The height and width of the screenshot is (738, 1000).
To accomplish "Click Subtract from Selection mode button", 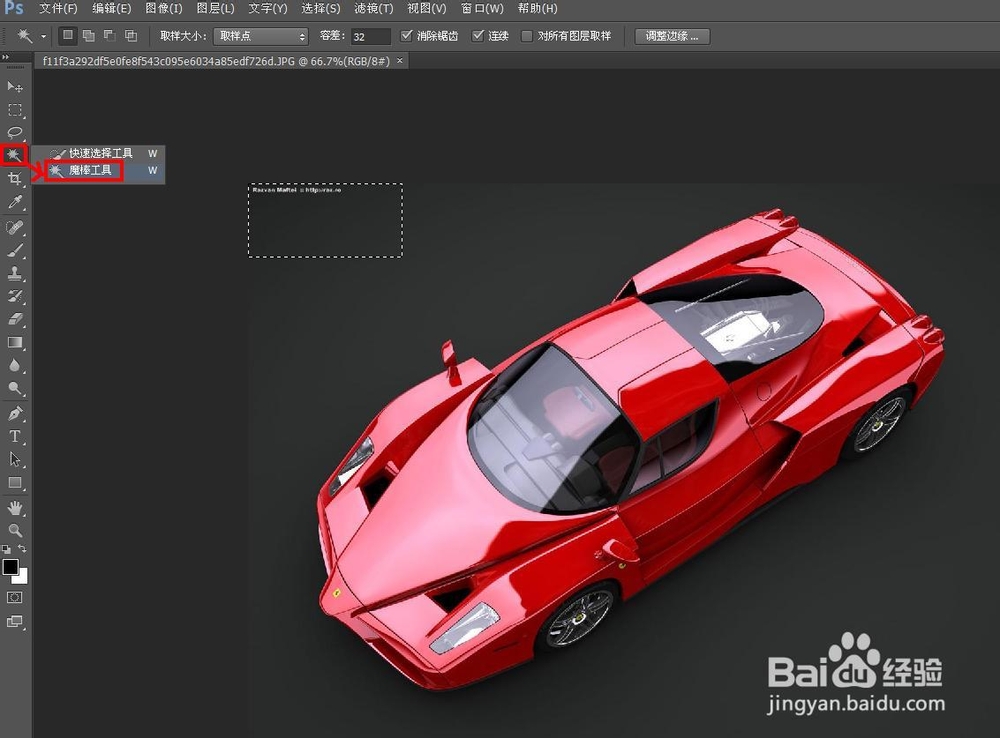I will tap(110, 36).
